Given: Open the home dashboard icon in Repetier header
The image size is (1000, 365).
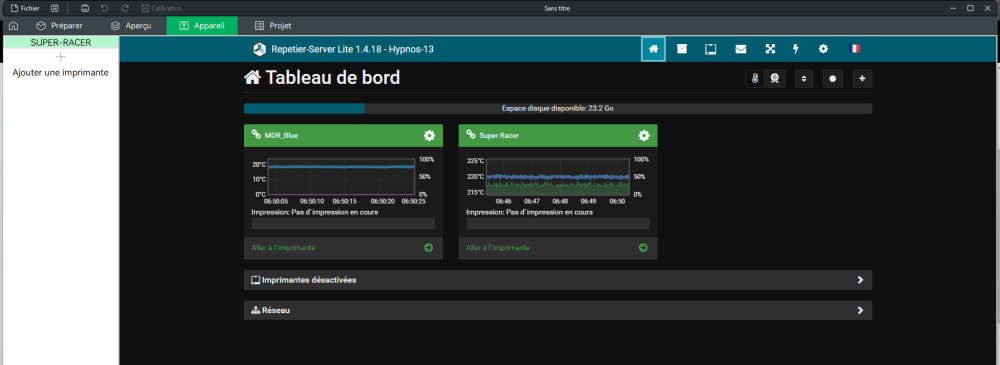Looking at the screenshot, I should (x=653, y=49).
